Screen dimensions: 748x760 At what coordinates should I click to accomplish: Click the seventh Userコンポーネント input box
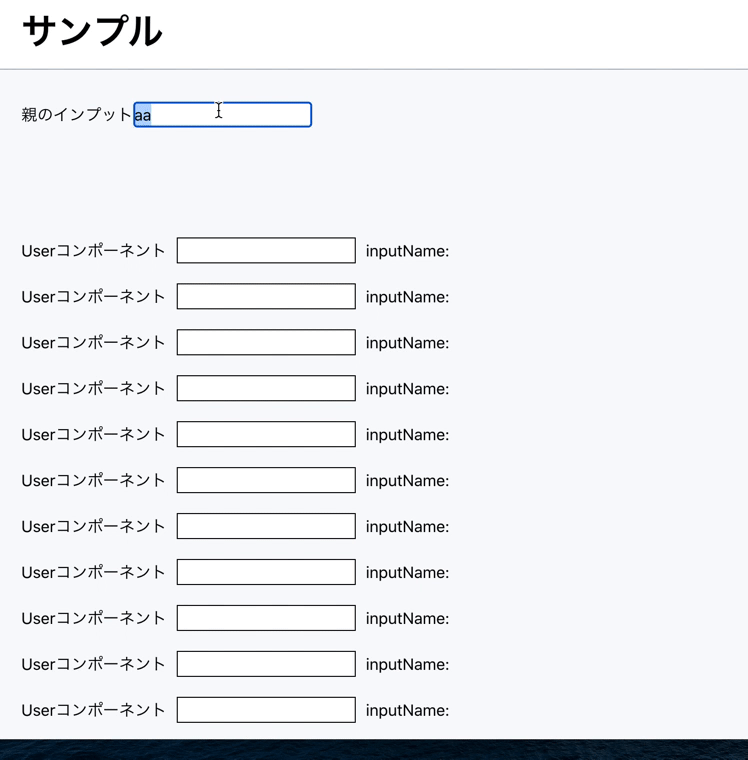pyautogui.click(x=266, y=526)
